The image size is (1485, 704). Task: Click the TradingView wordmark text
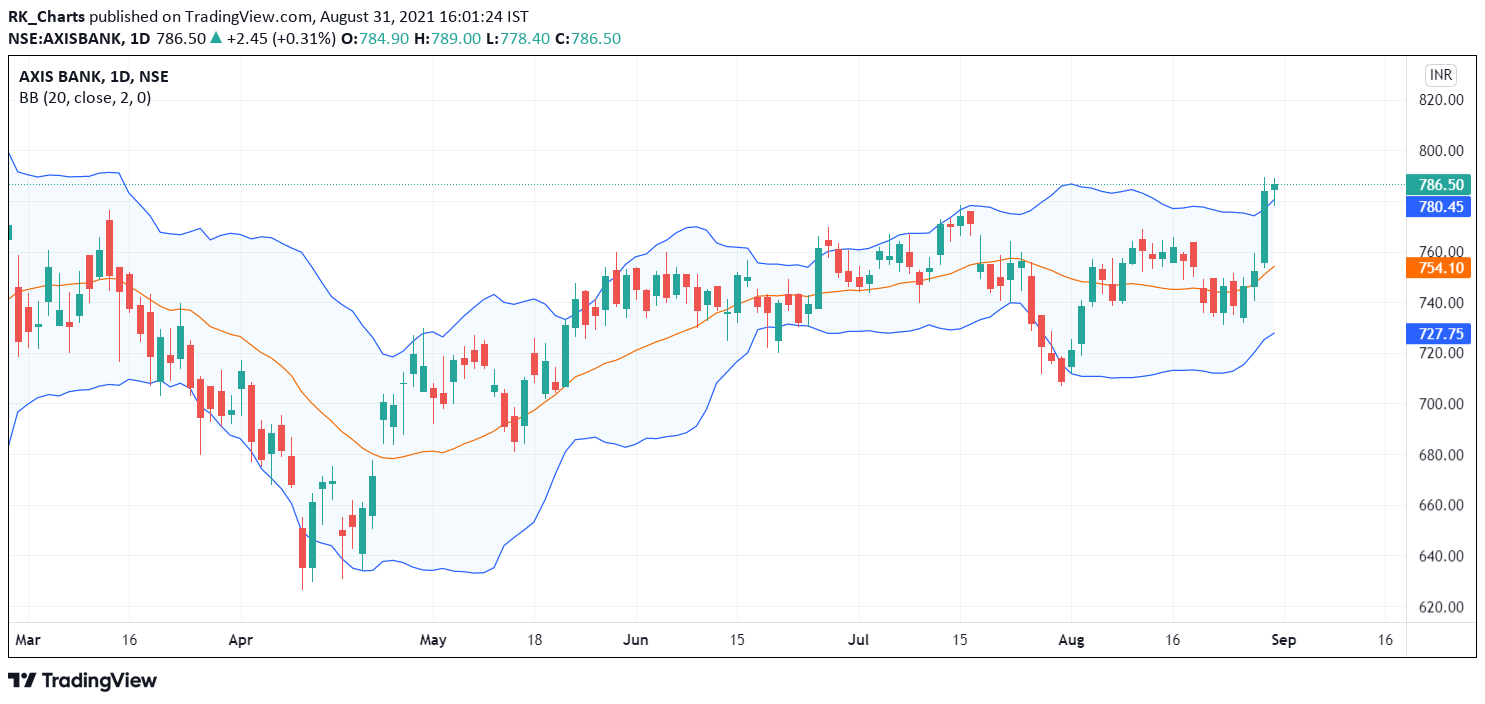pyautogui.click(x=99, y=681)
